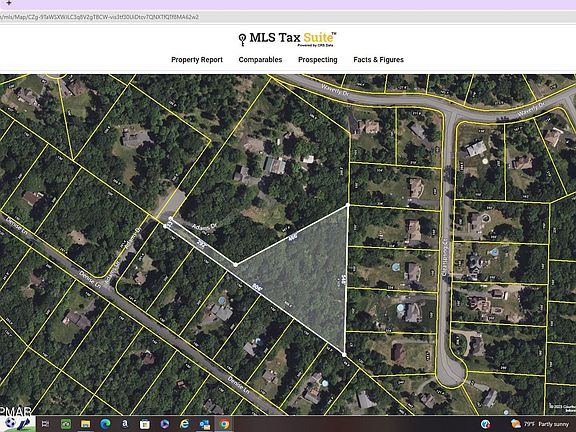The height and width of the screenshot is (432, 576).
Task: Click the browser address bar URL
Action: coord(99,17)
